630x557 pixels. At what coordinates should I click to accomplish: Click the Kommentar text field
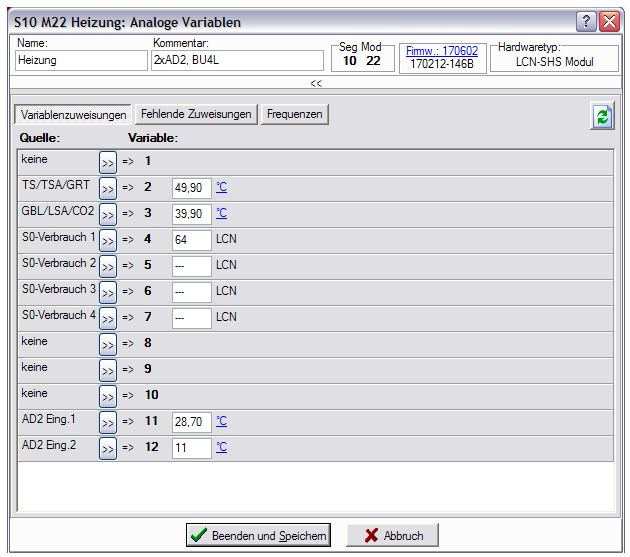pos(237,61)
